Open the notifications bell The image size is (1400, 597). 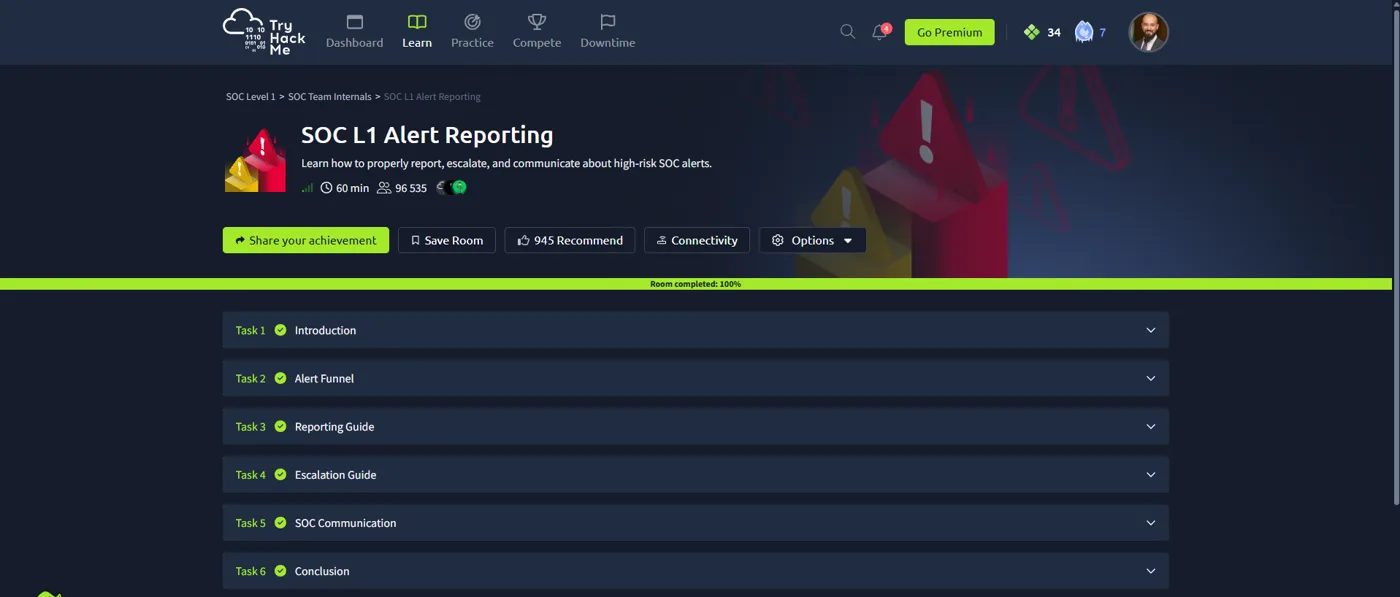tap(880, 32)
